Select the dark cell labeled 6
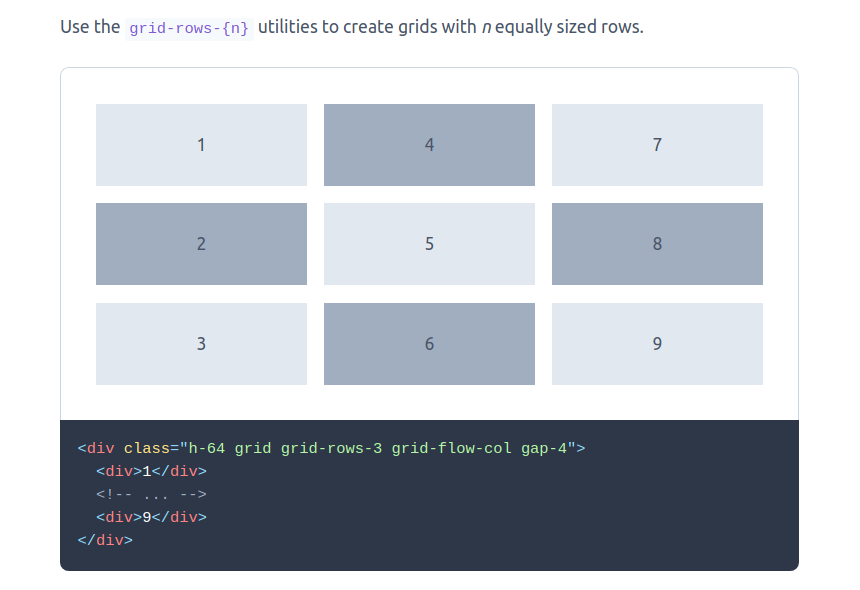The width and height of the screenshot is (860, 590). (429, 344)
